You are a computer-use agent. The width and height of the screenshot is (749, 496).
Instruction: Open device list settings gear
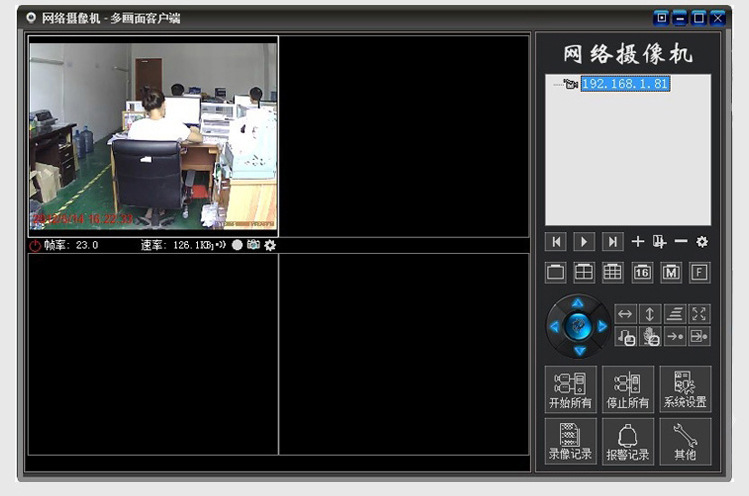[702, 242]
